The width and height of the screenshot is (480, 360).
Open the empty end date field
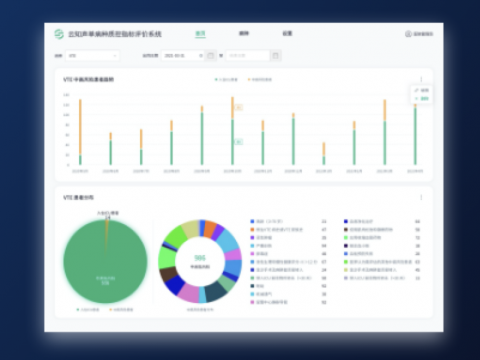[248, 56]
